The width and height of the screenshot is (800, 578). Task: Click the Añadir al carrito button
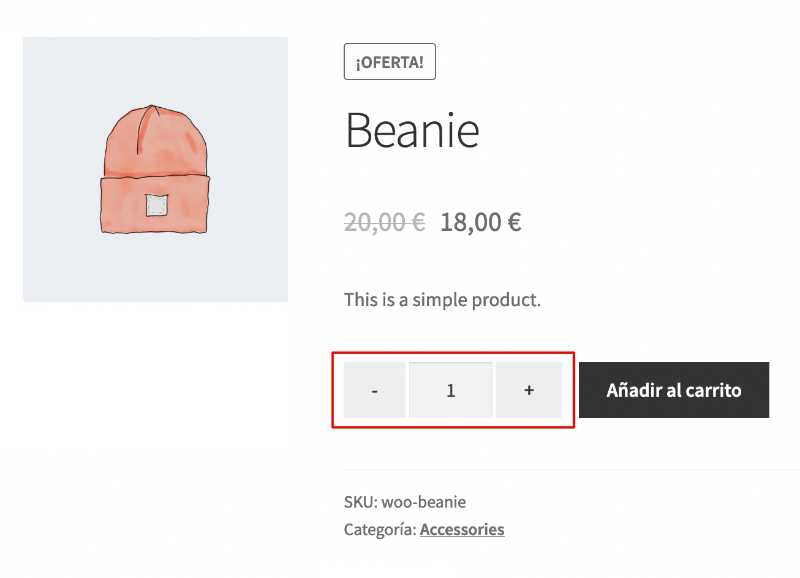(674, 390)
